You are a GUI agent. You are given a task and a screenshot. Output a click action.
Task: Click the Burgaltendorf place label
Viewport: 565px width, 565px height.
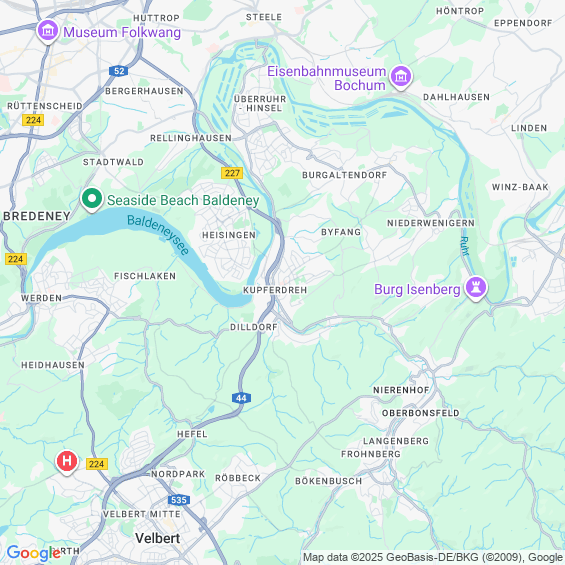pos(344,175)
